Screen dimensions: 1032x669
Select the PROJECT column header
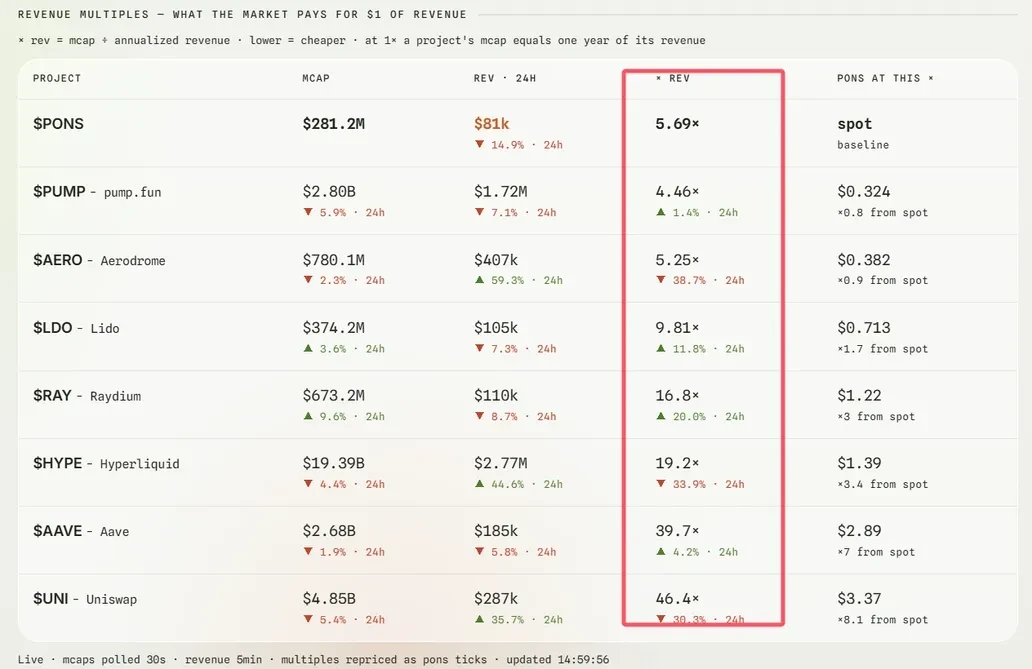(57, 78)
